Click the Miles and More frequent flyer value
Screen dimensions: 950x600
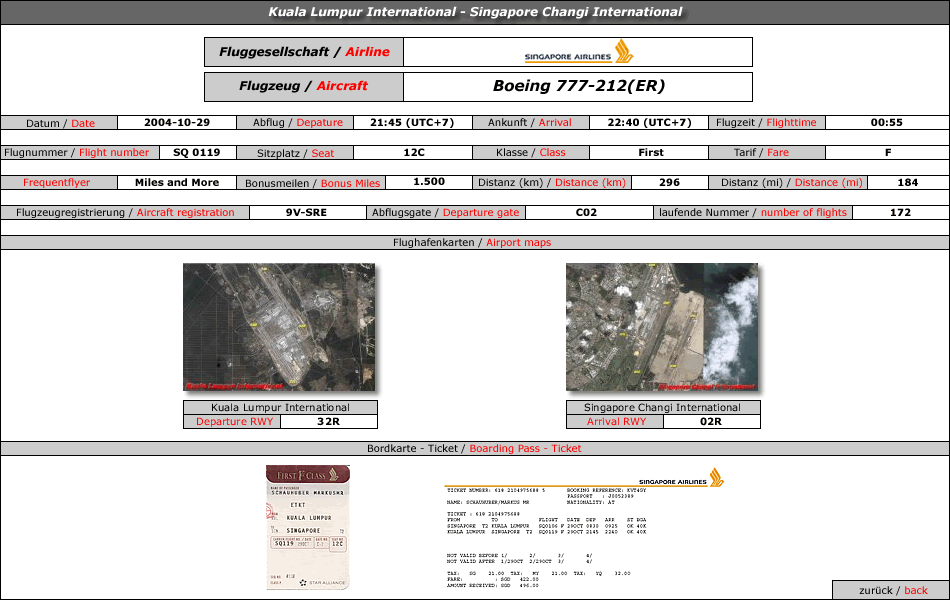(177, 182)
